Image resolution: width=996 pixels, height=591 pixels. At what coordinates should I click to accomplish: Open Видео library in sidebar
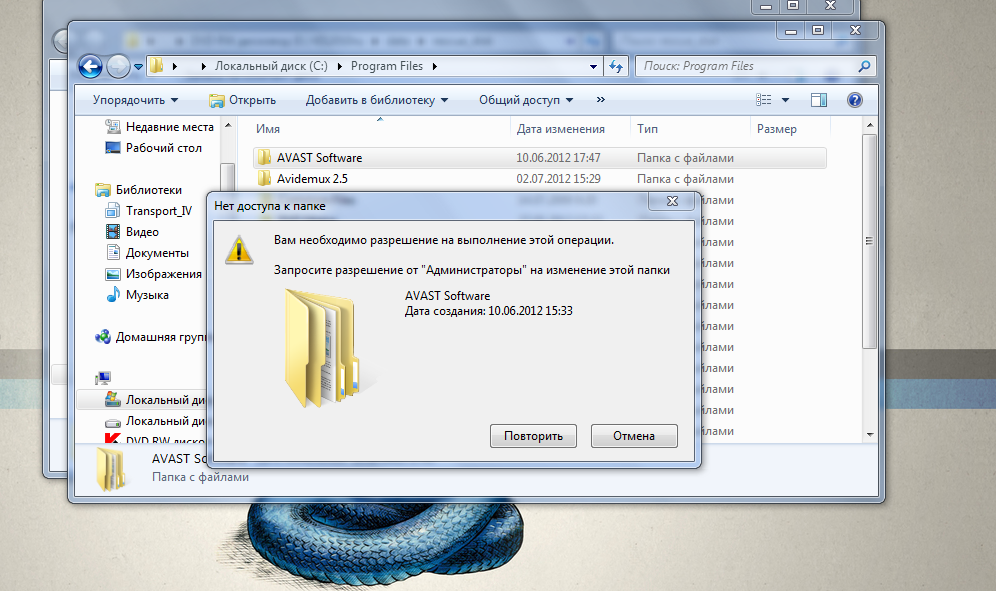click(142, 232)
